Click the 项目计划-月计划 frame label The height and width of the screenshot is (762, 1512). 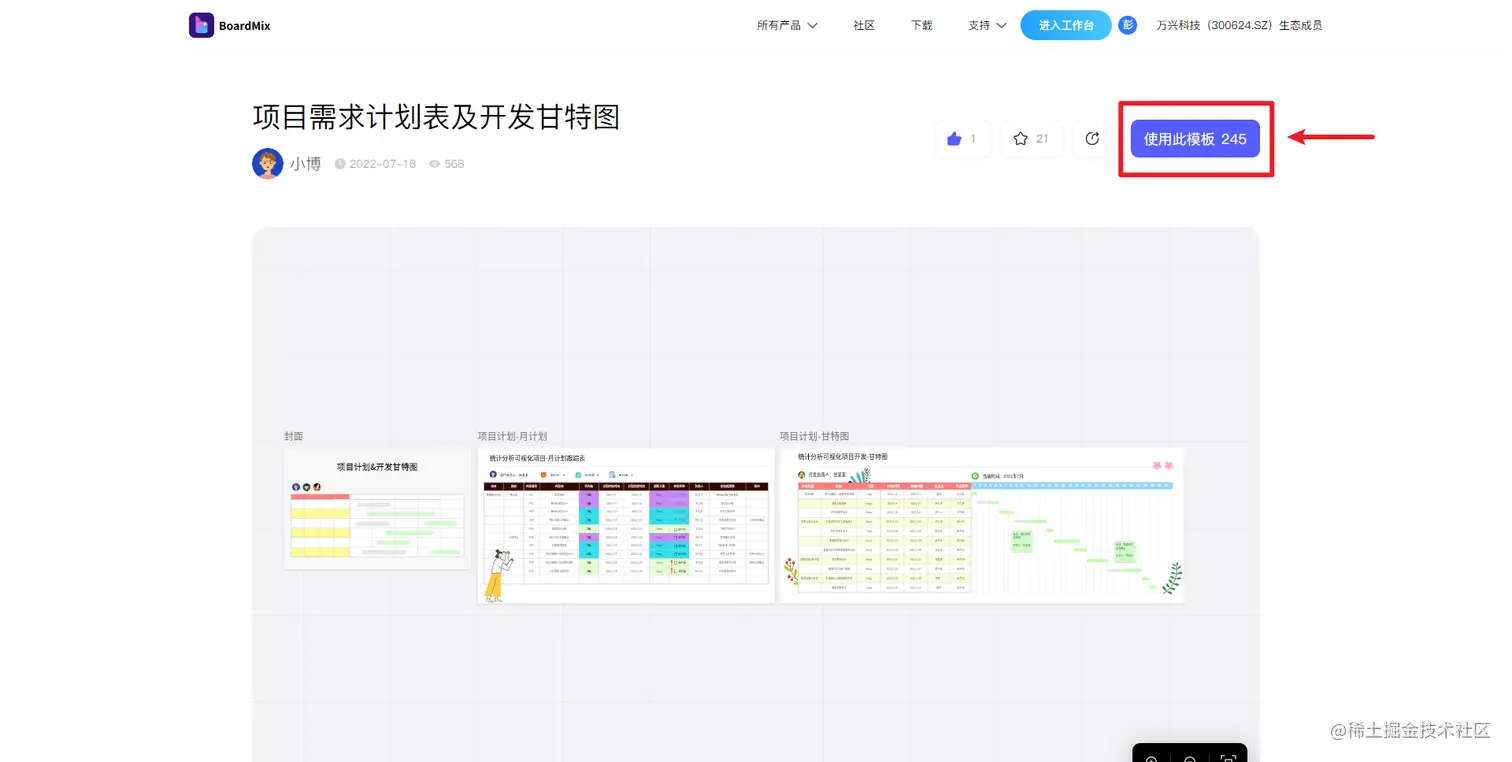point(513,437)
